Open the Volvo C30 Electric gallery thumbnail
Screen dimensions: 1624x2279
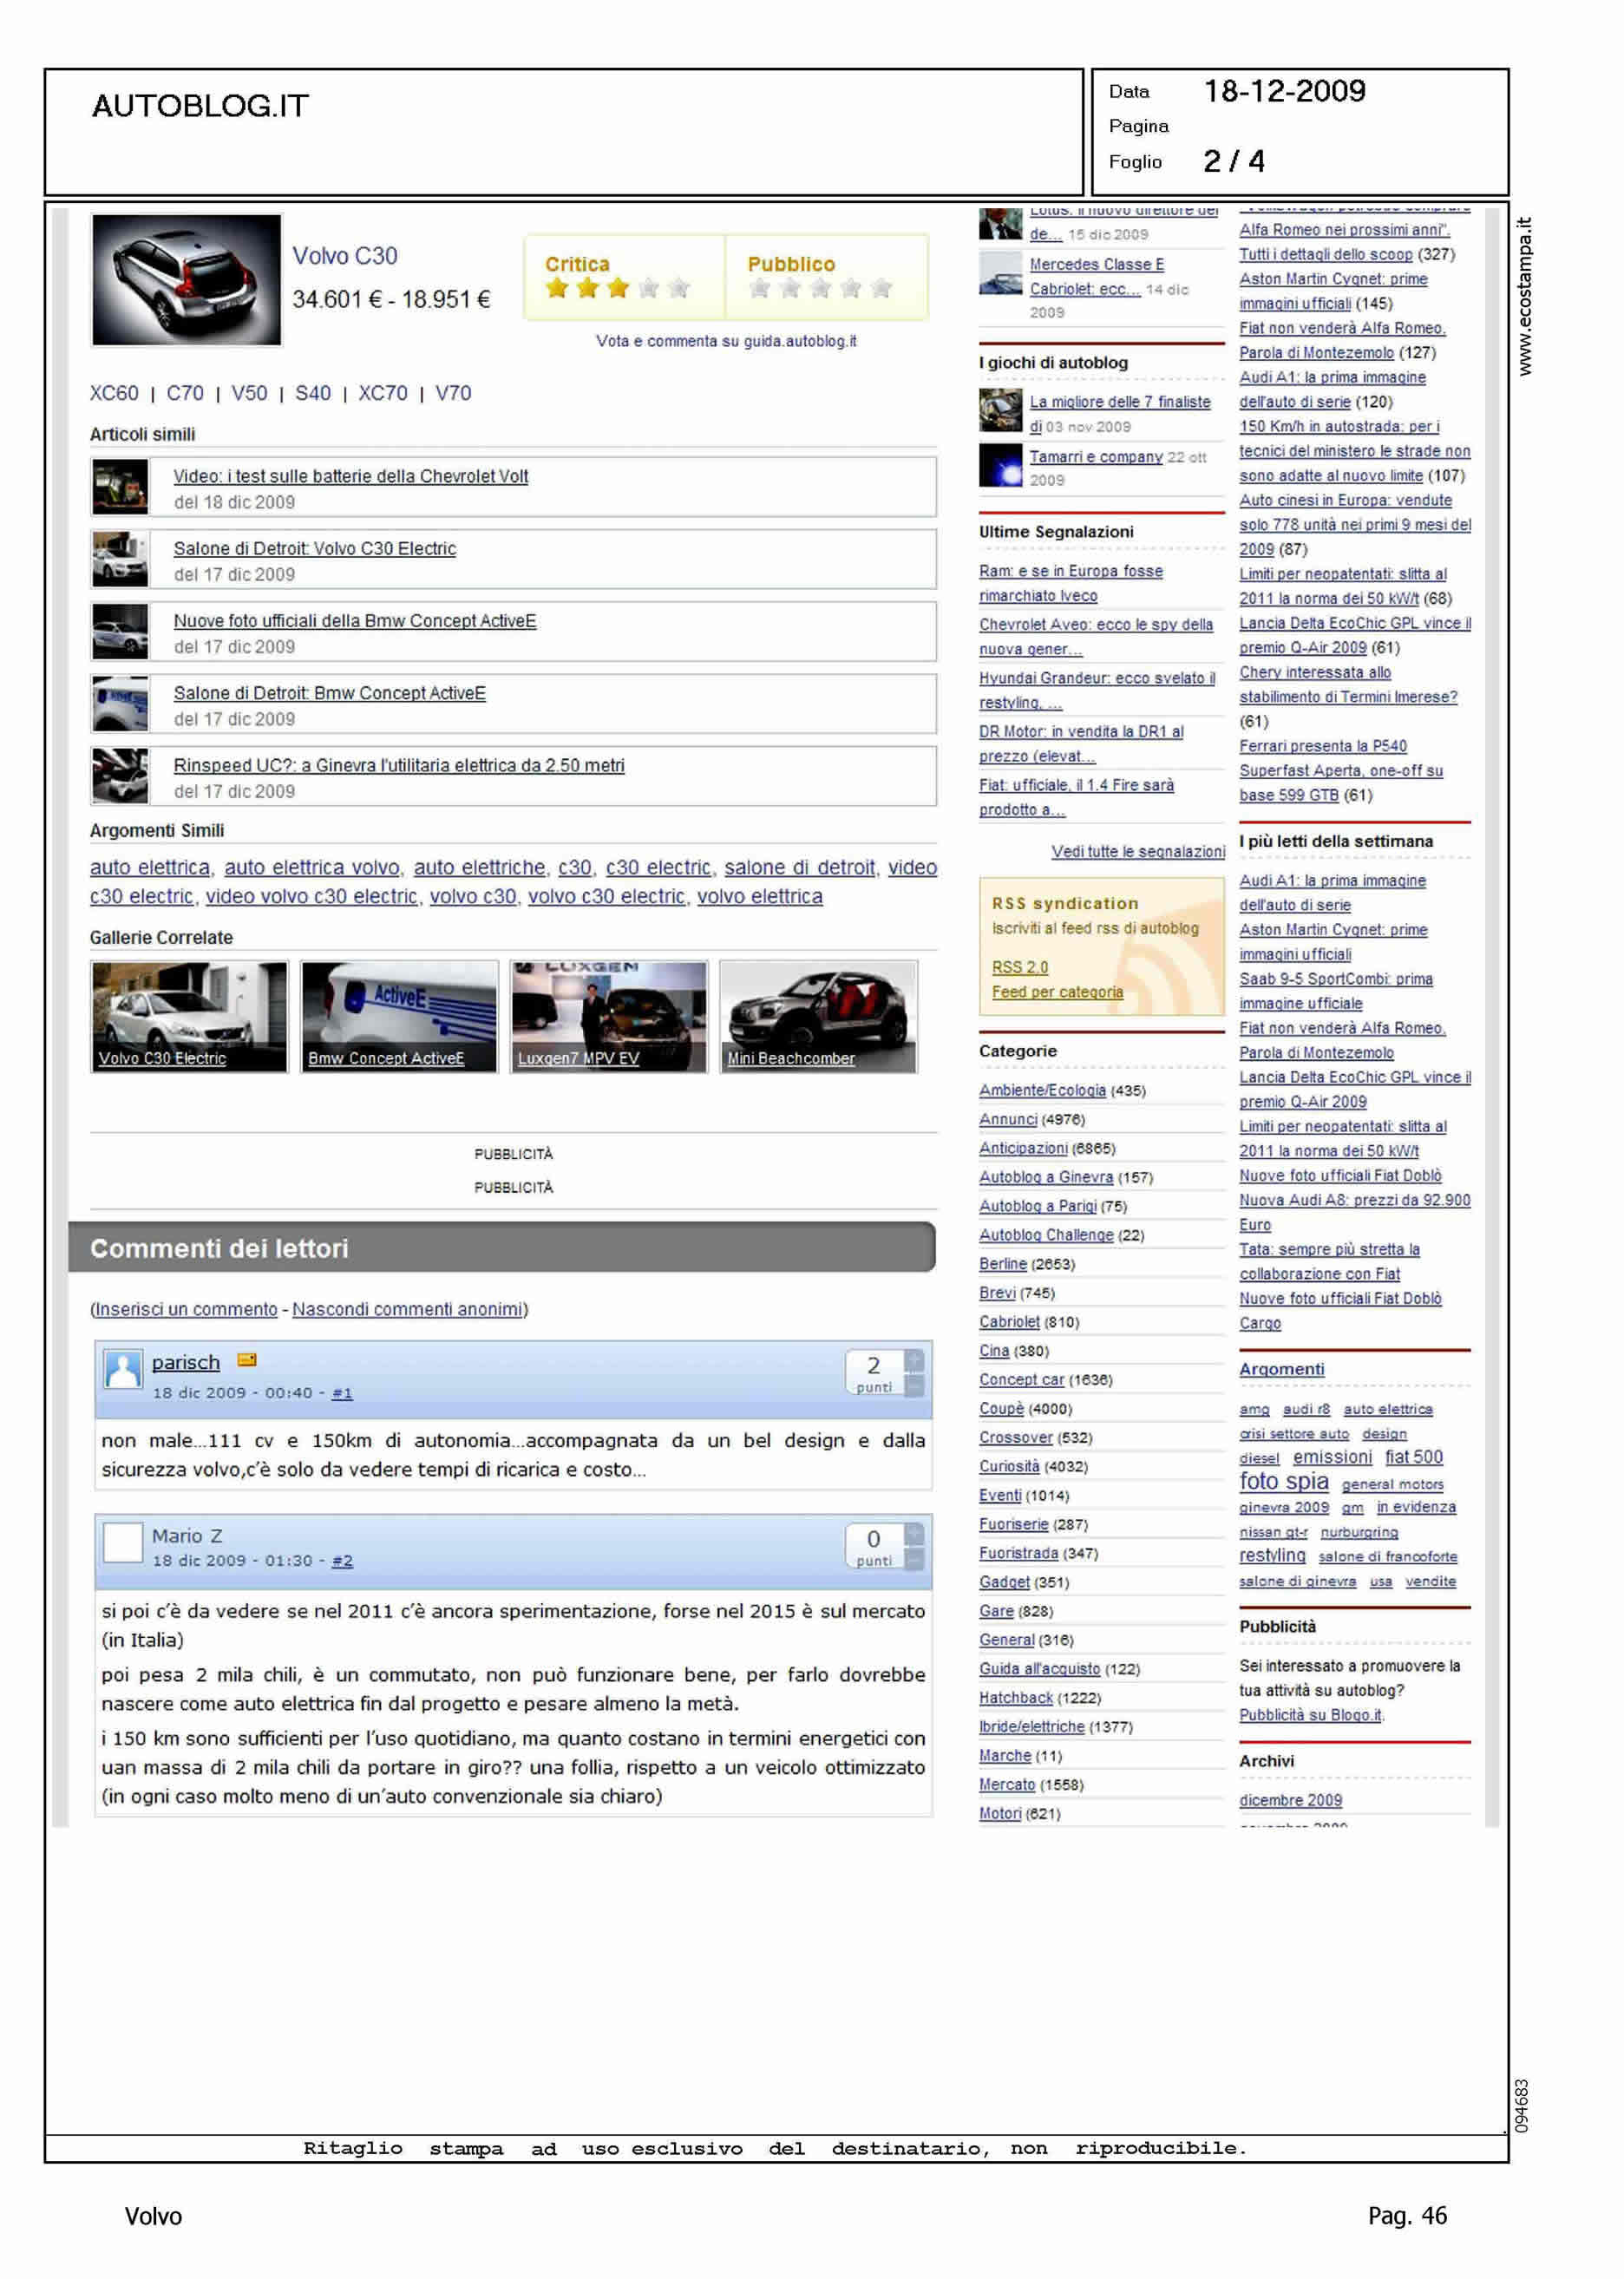point(189,1016)
